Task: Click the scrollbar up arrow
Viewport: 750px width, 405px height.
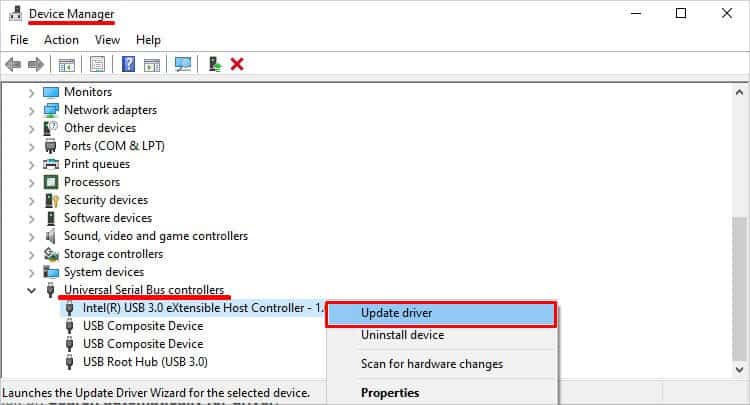Action: click(739, 92)
